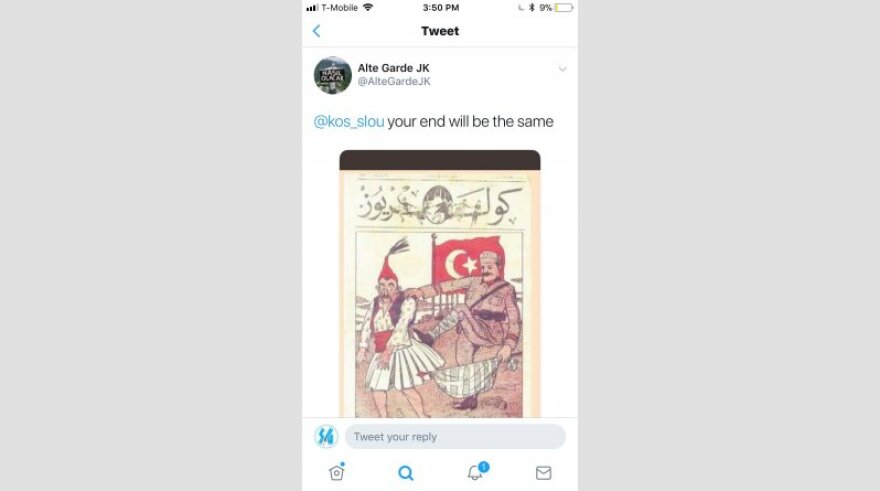Screen dimensions: 880x491
Task: Click the @kos_slou mention link
Action: point(349,122)
